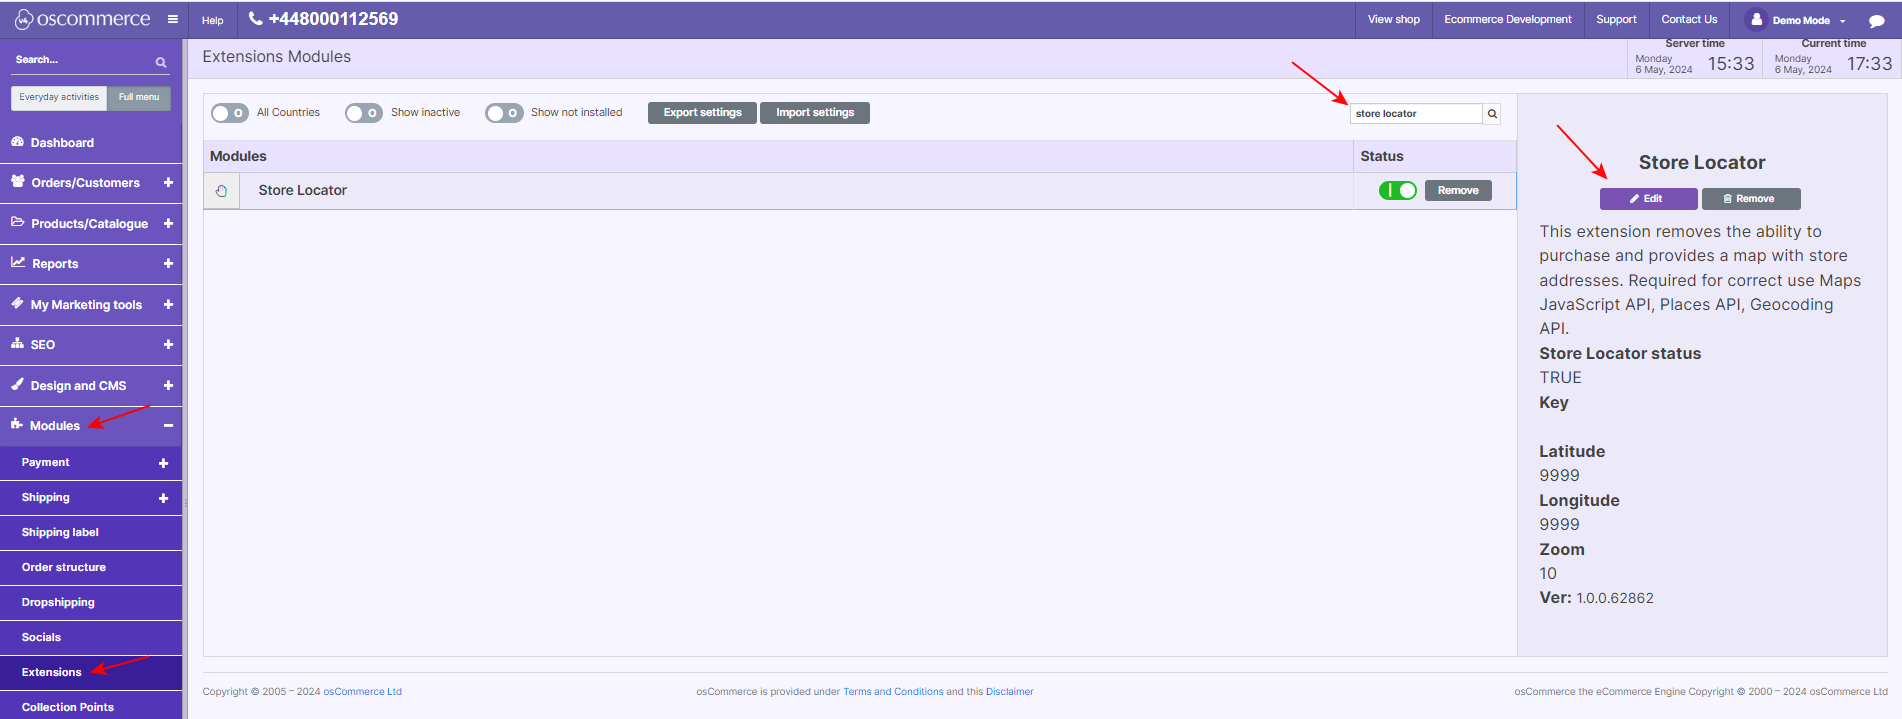
Task: Click Remove button in Store Locator side panel
Action: [x=1751, y=199]
